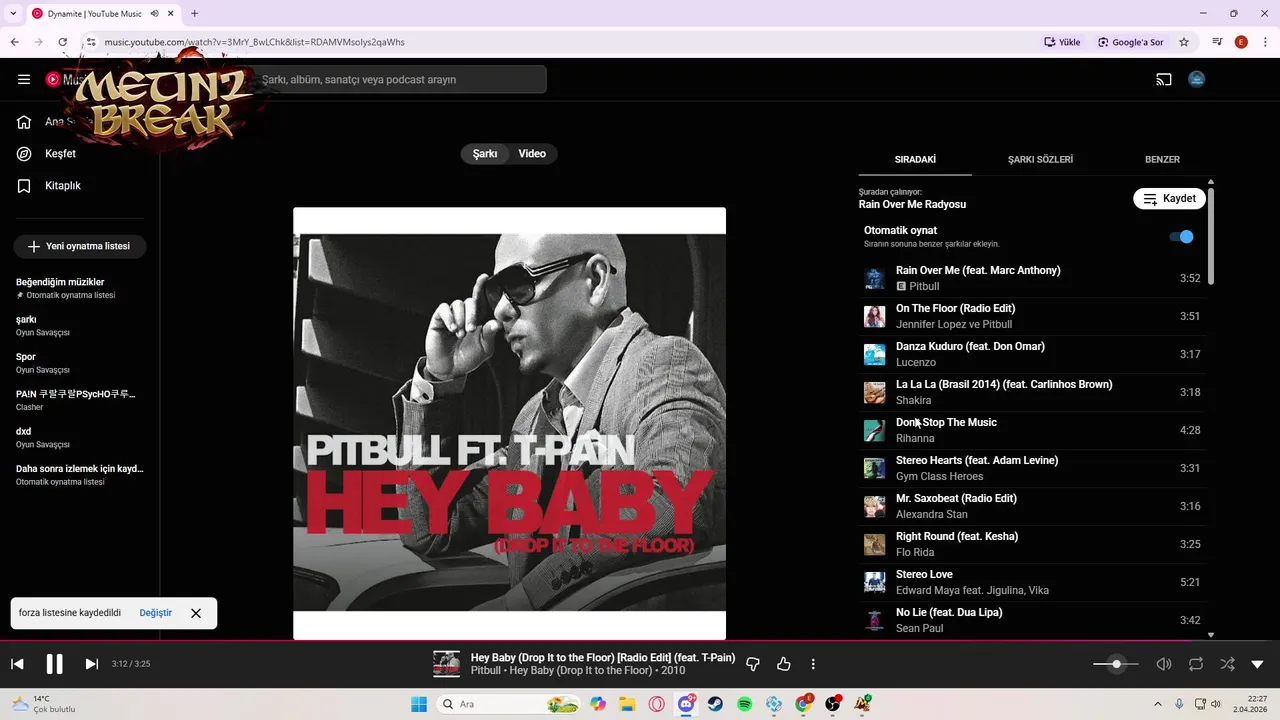Screen dimensions: 1280x720
Task: Open the Chrome three-dot menu
Action: pyautogui.click(x=1264, y=42)
